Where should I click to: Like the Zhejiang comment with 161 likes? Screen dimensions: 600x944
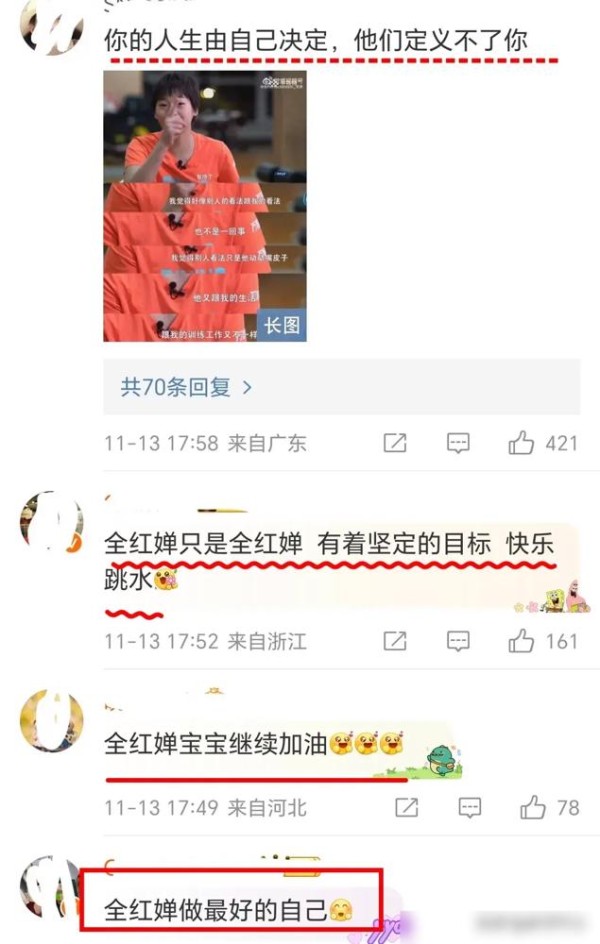pyautogui.click(x=521, y=641)
